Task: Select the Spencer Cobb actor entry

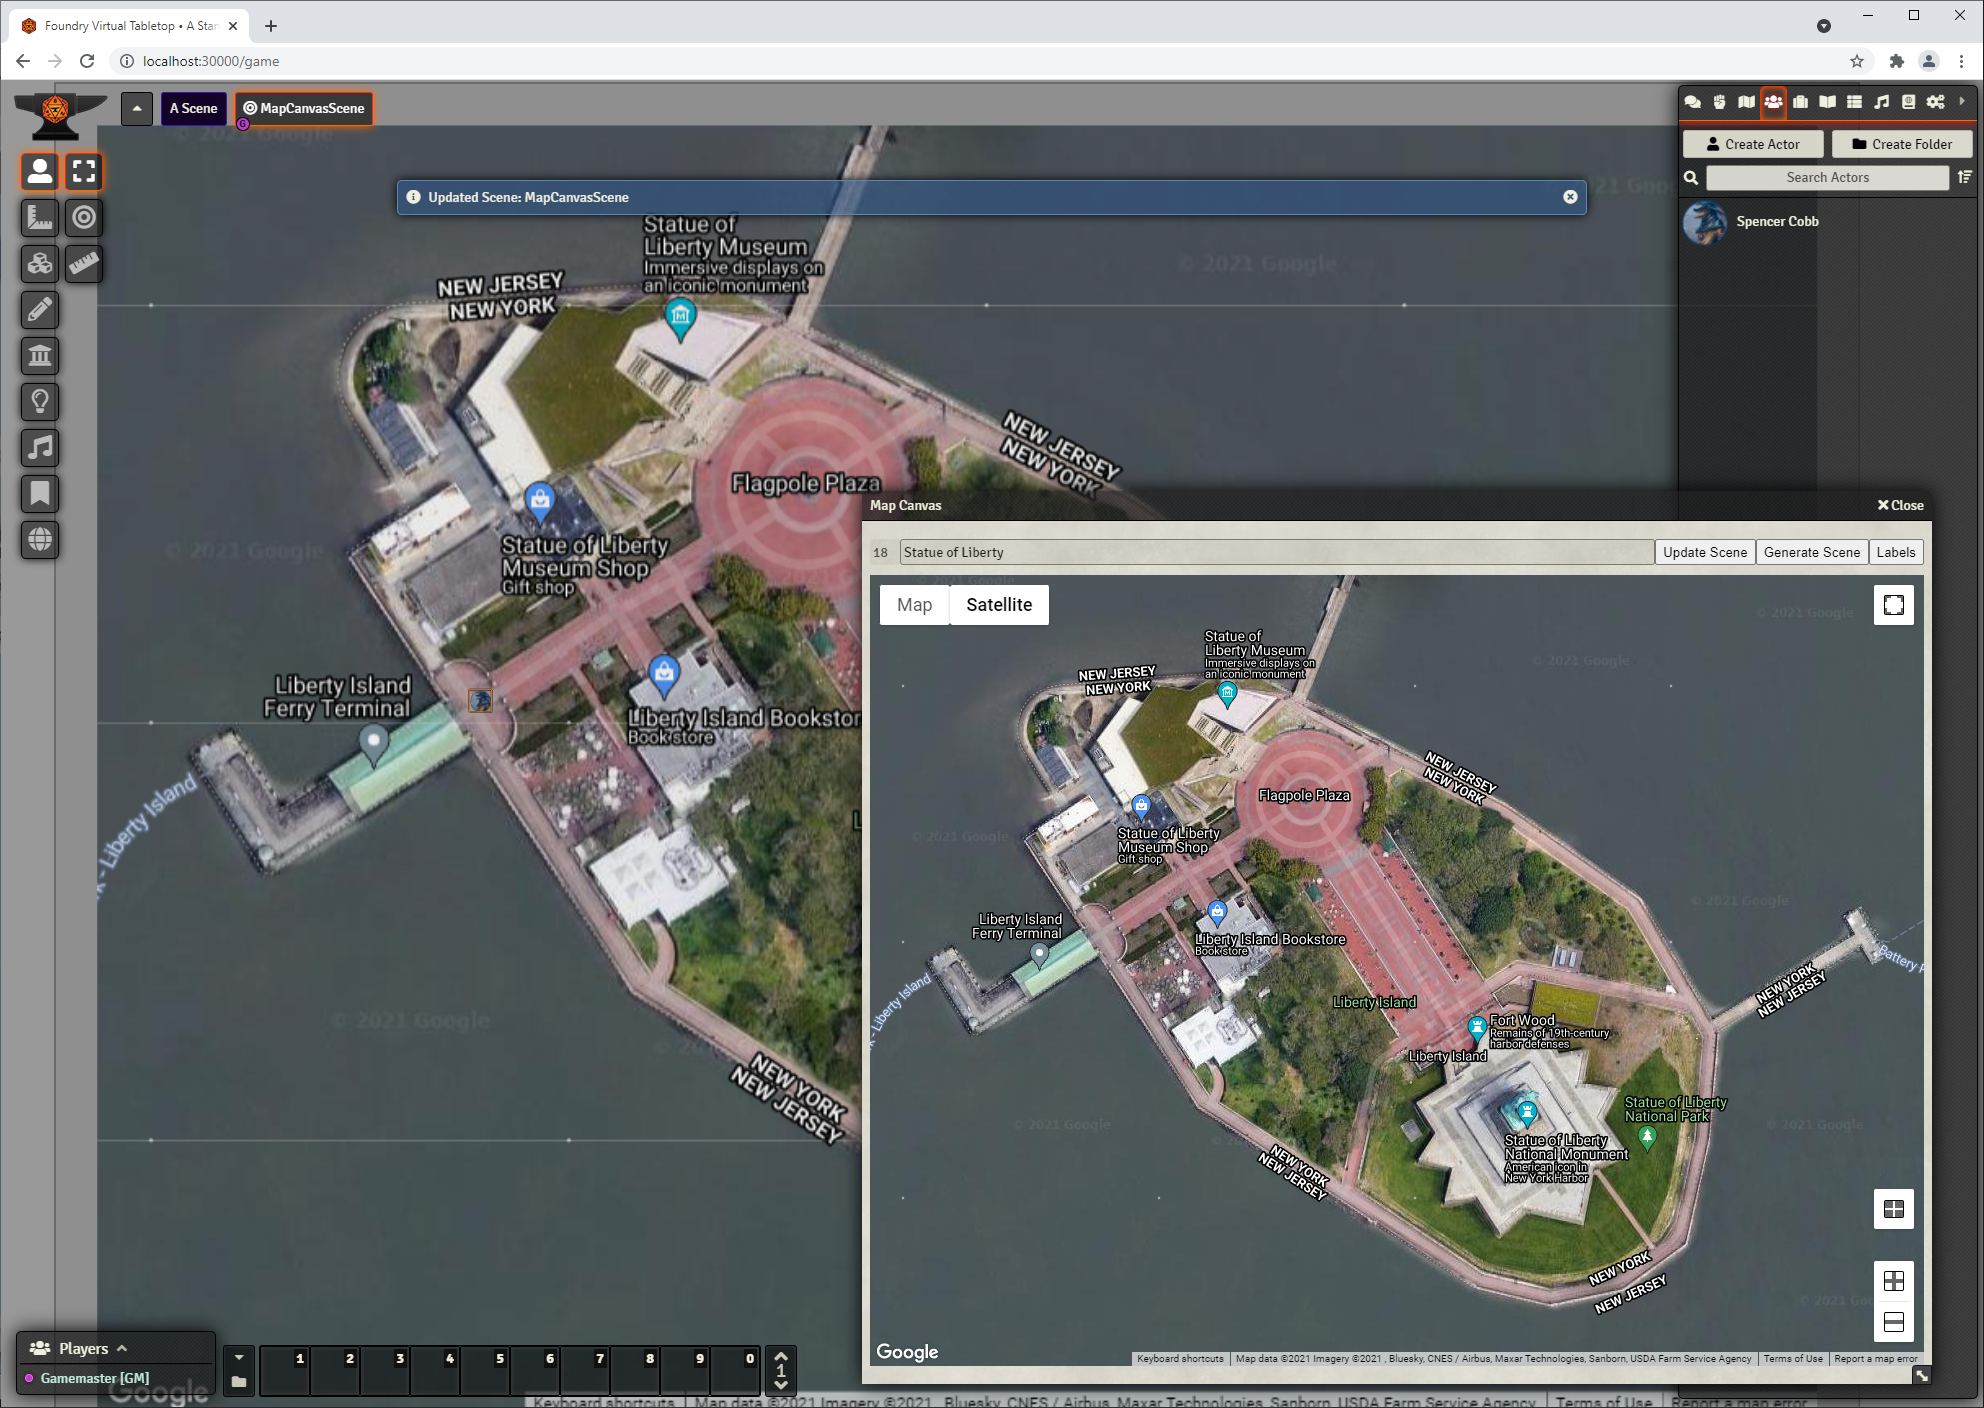Action: pos(1779,221)
